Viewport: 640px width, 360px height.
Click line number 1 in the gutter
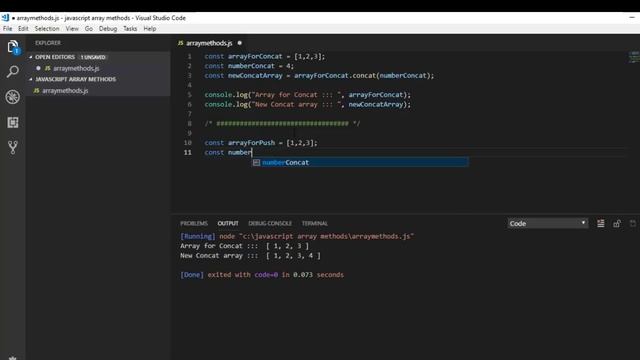click(189, 56)
